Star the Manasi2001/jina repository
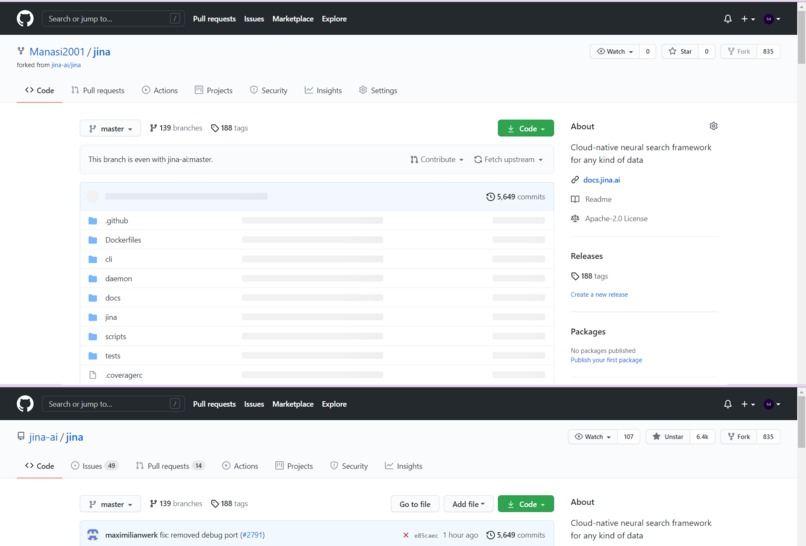Screen dimensions: 806x546 coord(680,51)
